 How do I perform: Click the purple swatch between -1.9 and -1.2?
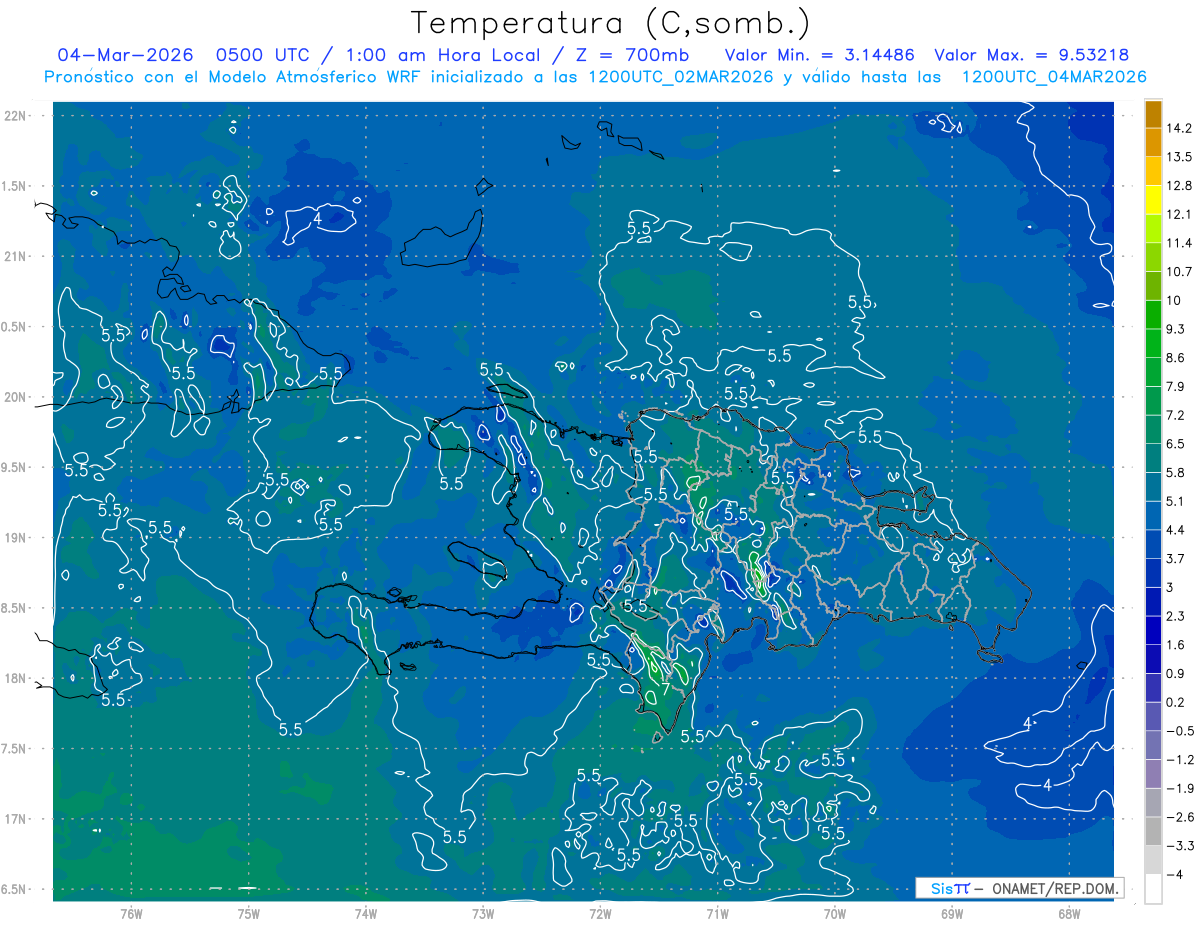click(1153, 774)
